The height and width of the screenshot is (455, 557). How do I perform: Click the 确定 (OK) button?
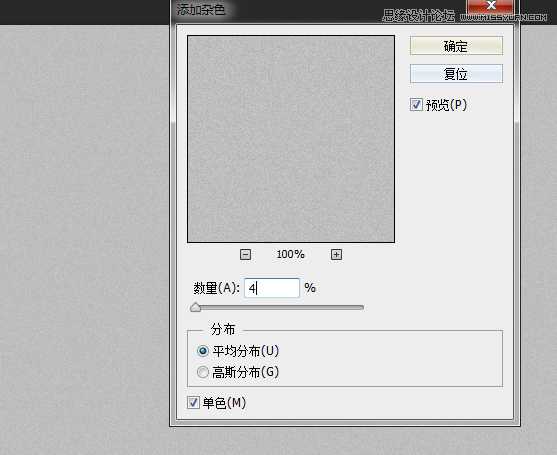pyautogui.click(x=456, y=46)
